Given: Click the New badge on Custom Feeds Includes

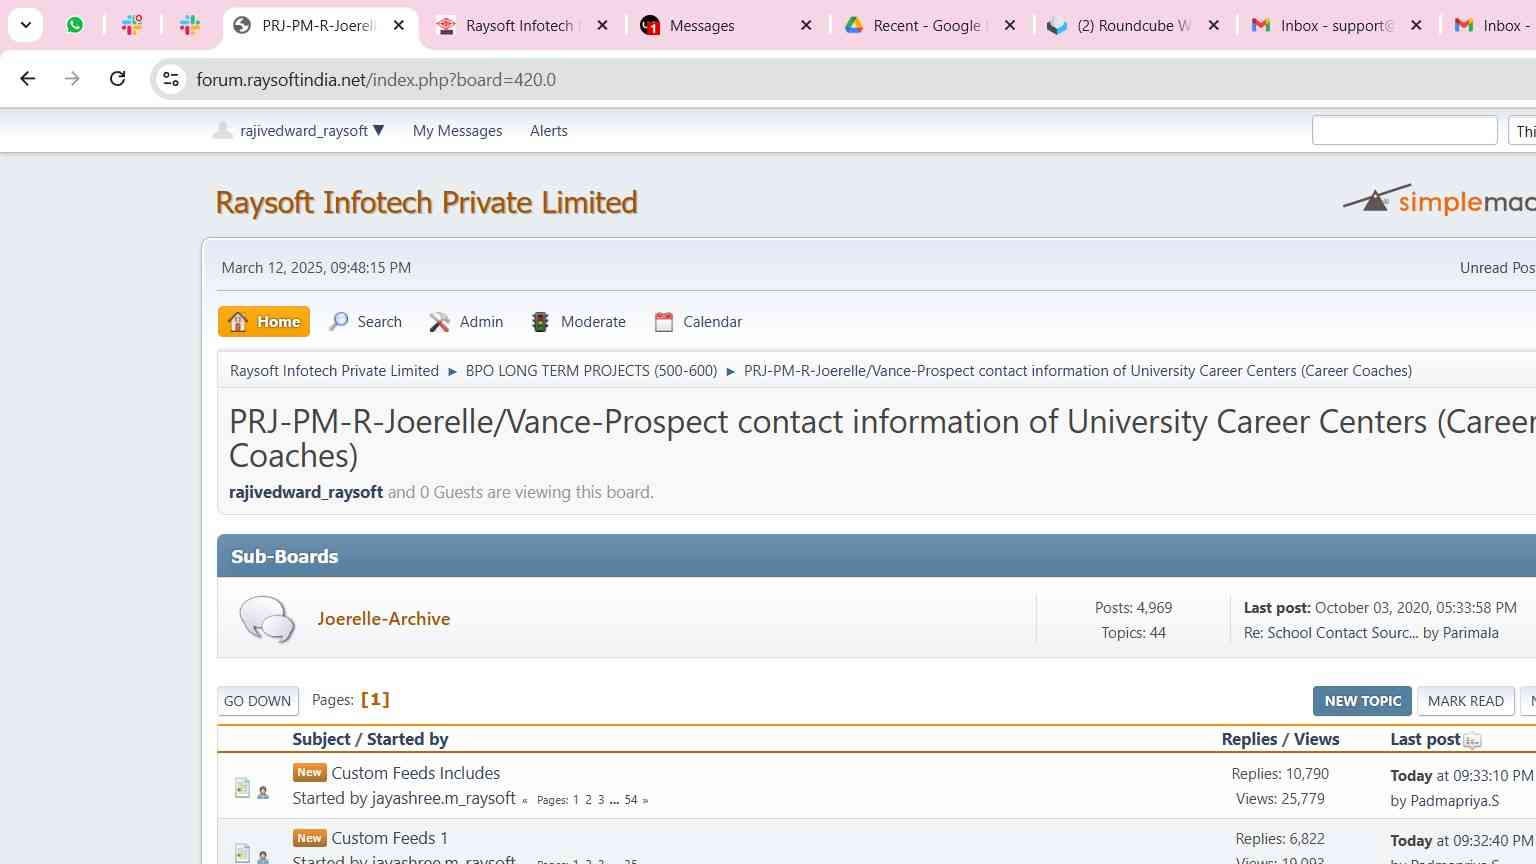Looking at the screenshot, I should 309,772.
